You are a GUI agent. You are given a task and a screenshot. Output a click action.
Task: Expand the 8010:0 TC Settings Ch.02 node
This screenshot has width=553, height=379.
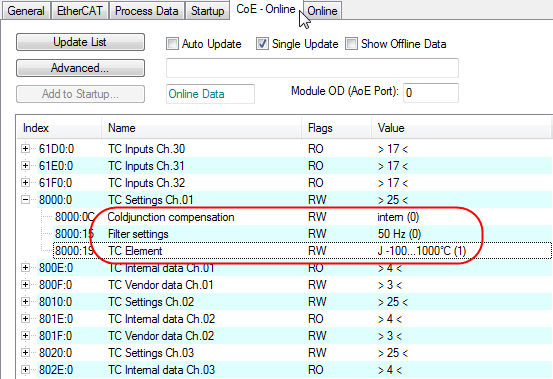pos(25,302)
